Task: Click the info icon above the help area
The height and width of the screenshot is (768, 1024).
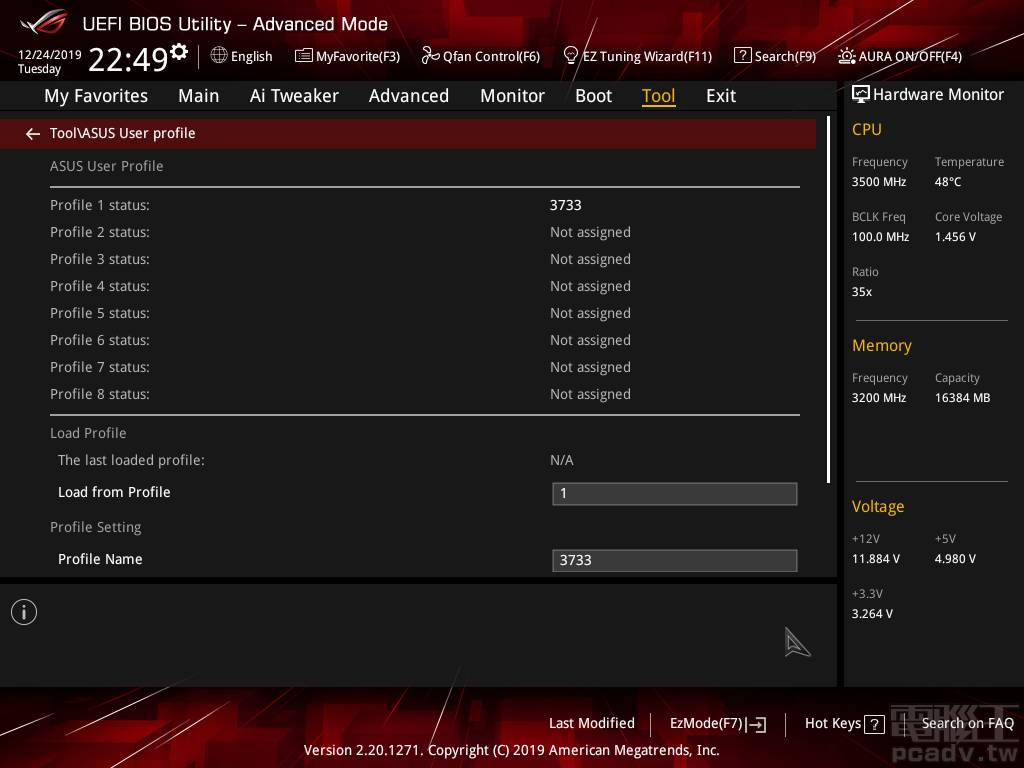Action: click(x=24, y=611)
